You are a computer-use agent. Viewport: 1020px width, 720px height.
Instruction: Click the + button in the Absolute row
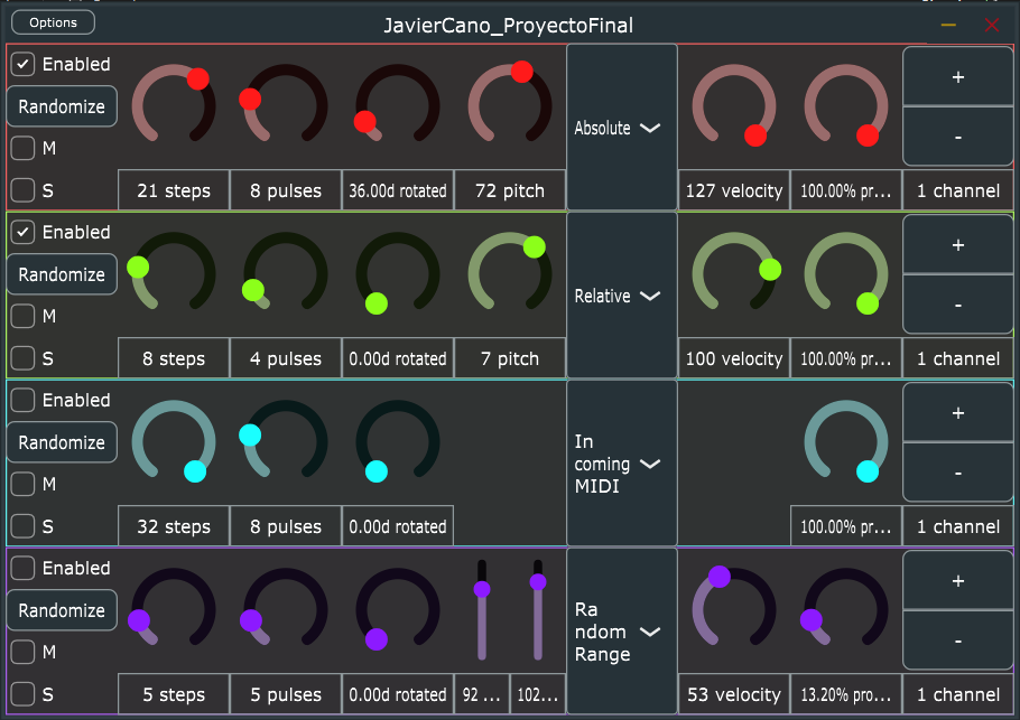click(957, 75)
